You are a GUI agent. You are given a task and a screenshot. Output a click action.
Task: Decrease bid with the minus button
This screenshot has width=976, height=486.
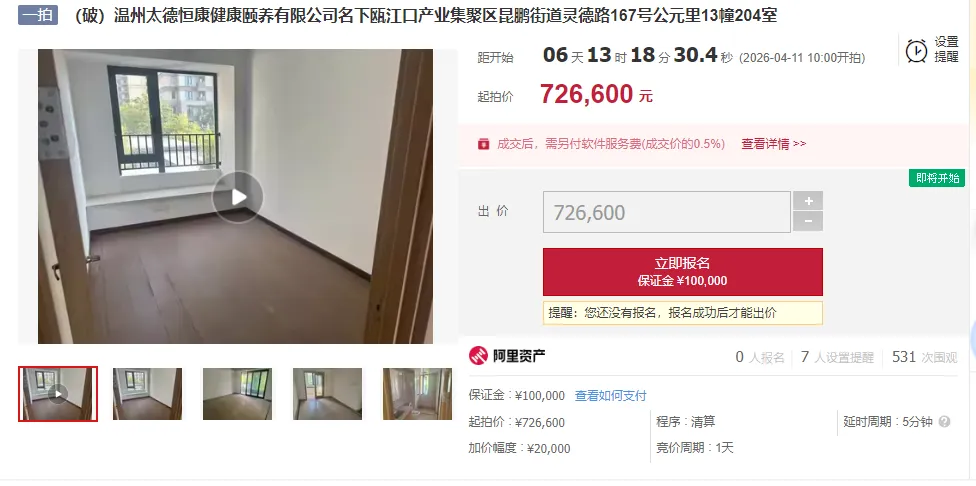point(808,222)
